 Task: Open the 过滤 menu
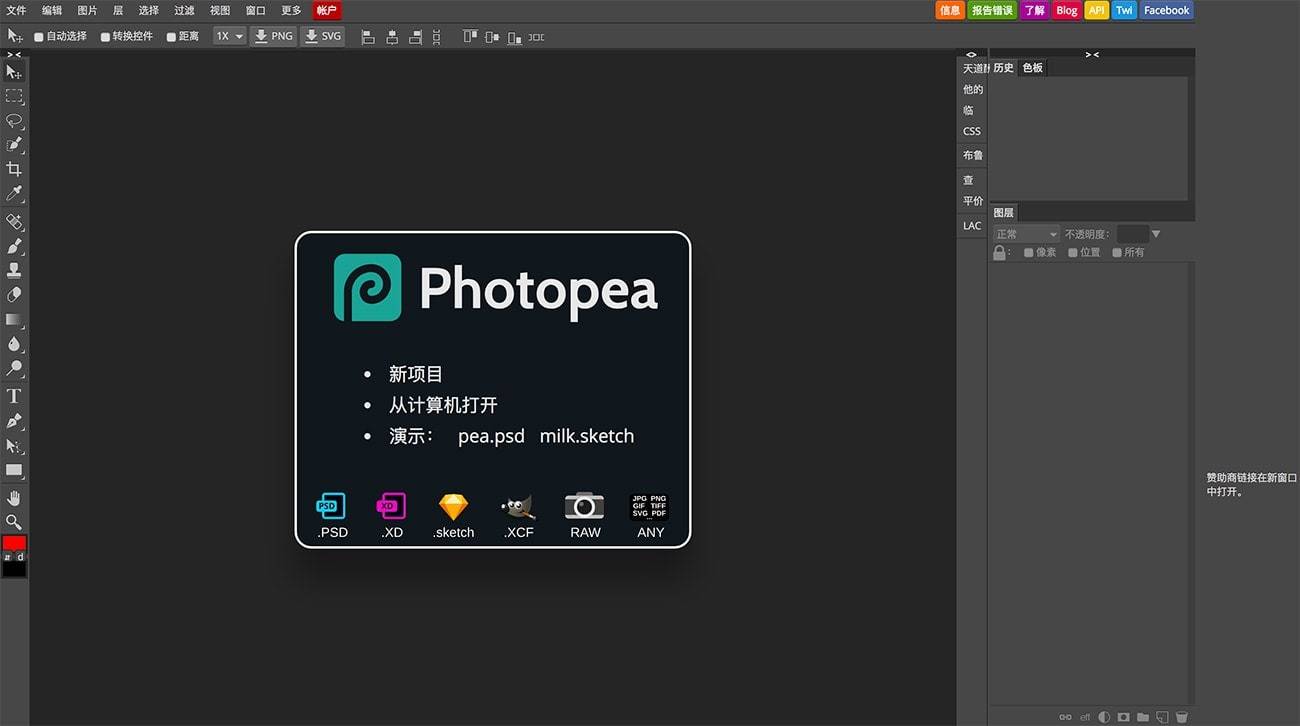tap(184, 10)
